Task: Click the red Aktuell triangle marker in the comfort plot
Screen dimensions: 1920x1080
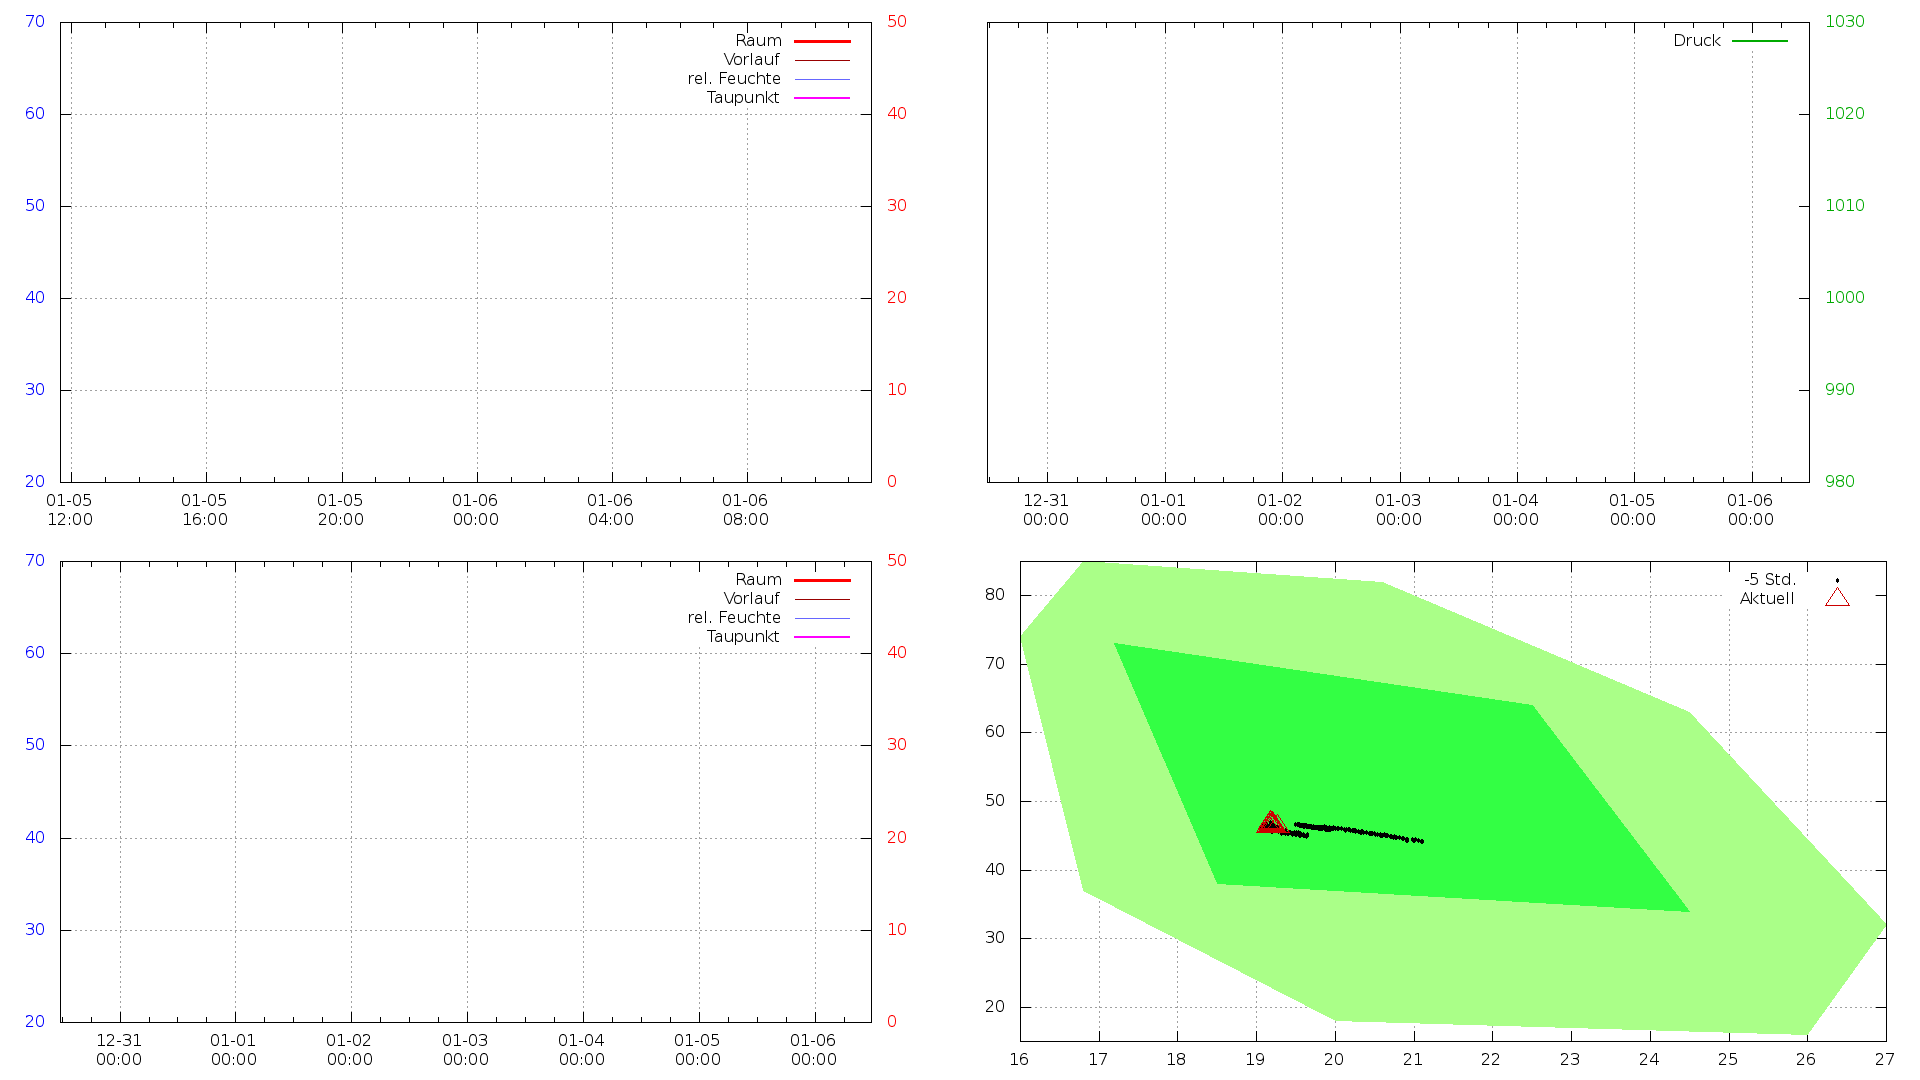Action: point(1271,823)
